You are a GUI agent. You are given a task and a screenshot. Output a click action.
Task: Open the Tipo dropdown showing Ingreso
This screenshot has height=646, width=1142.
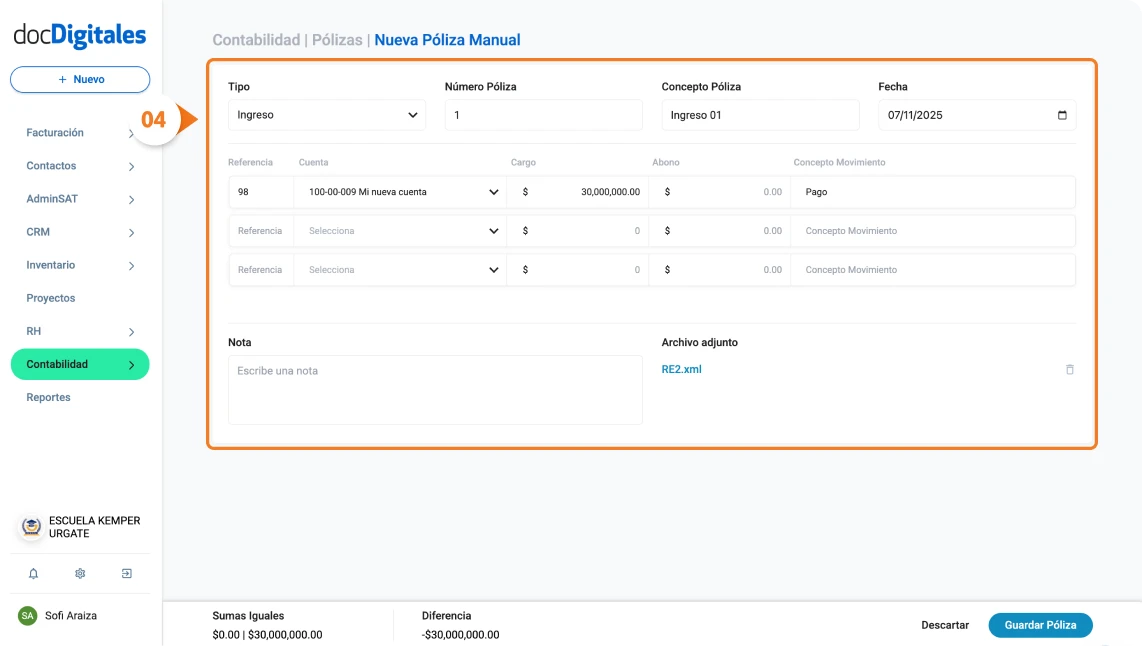326,114
